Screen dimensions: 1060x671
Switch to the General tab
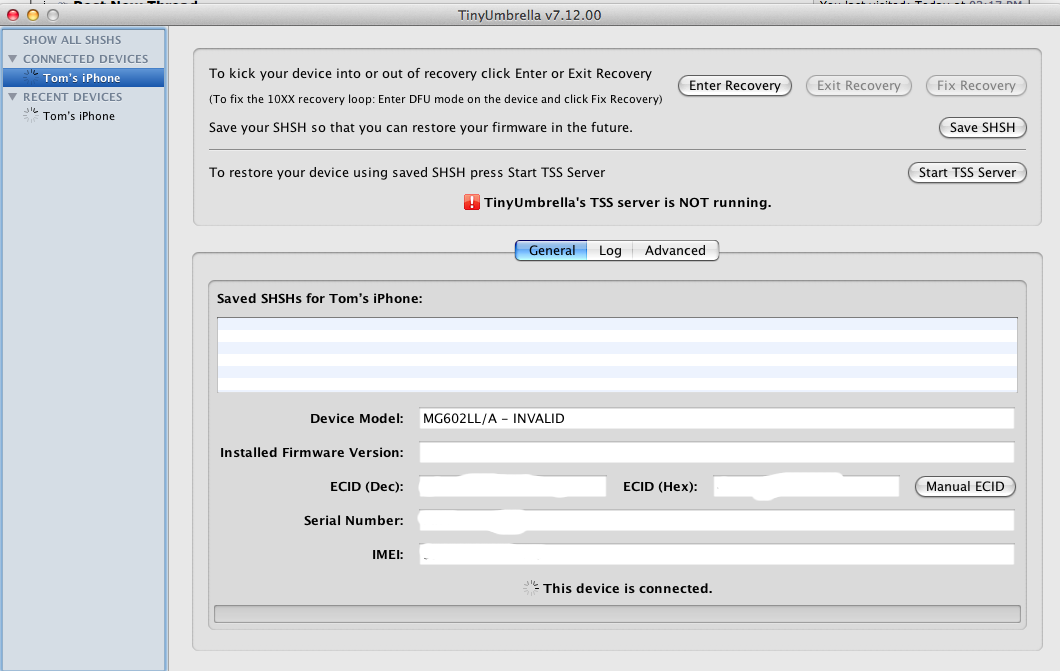pos(552,250)
